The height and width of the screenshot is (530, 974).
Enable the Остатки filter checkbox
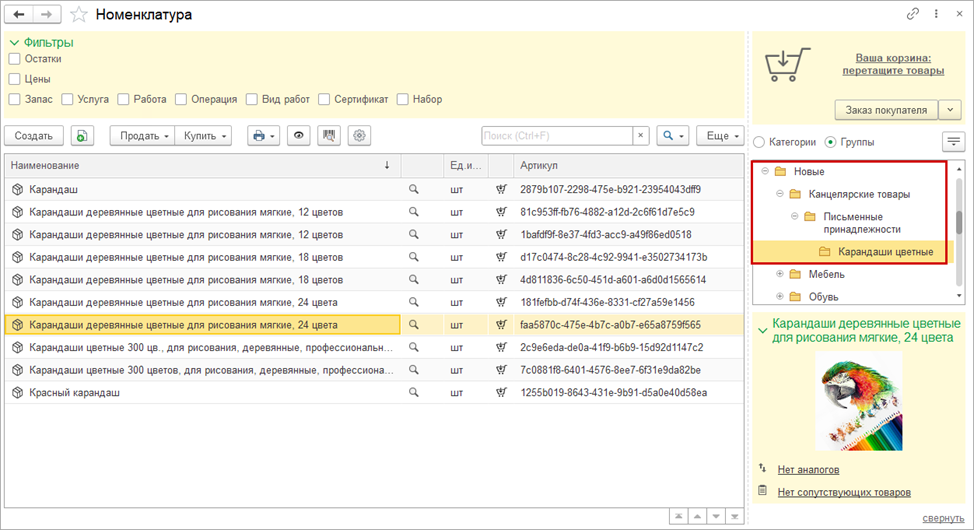click(x=15, y=59)
